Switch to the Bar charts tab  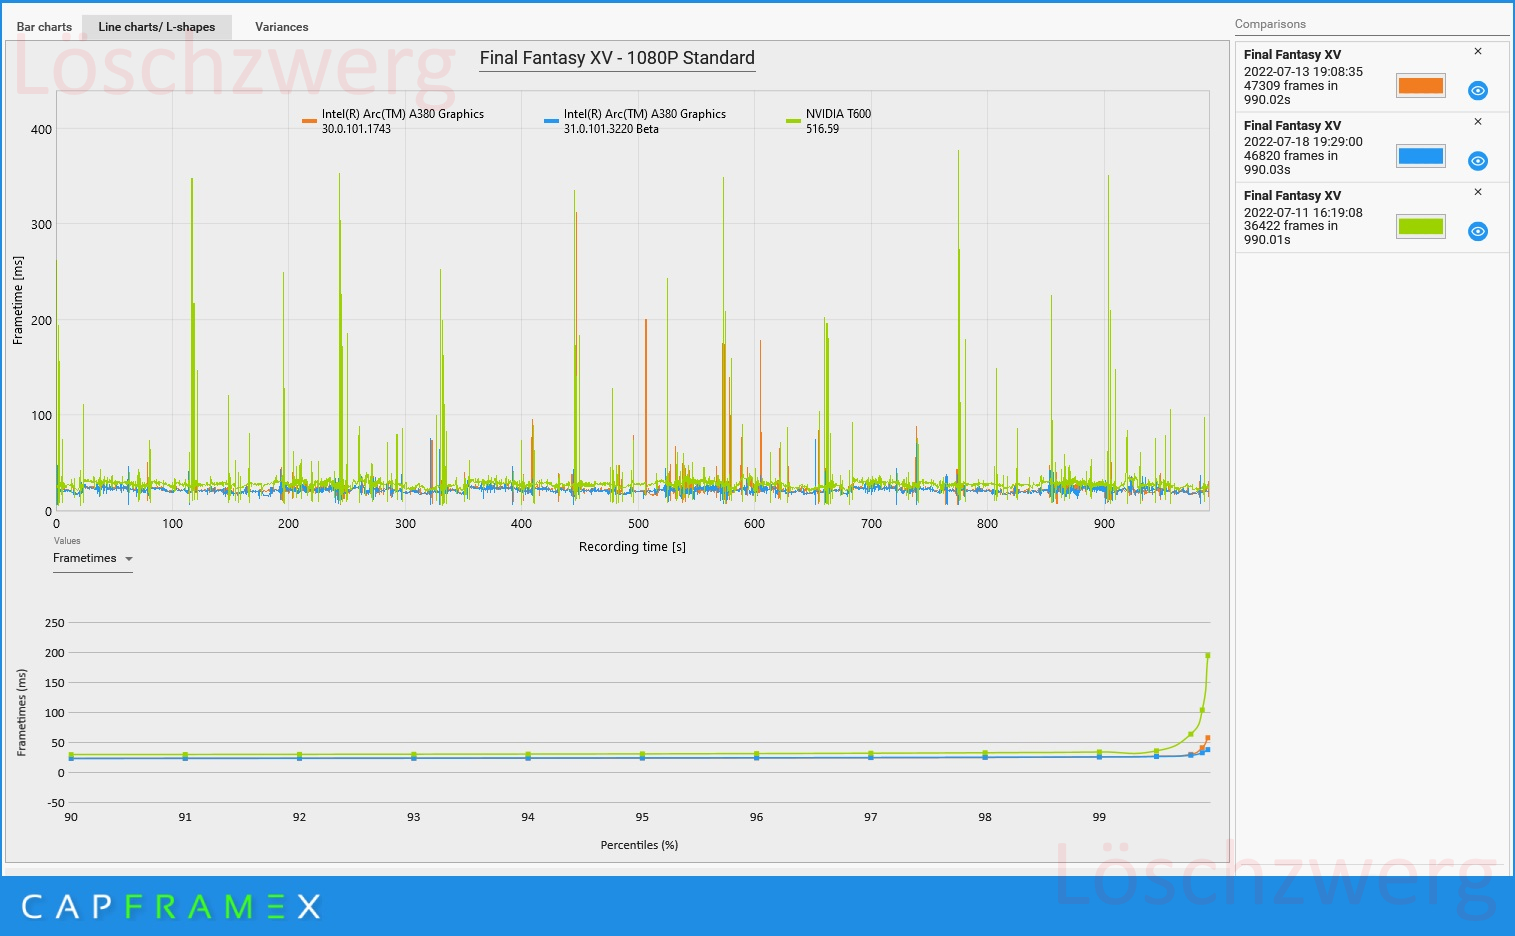[44, 27]
